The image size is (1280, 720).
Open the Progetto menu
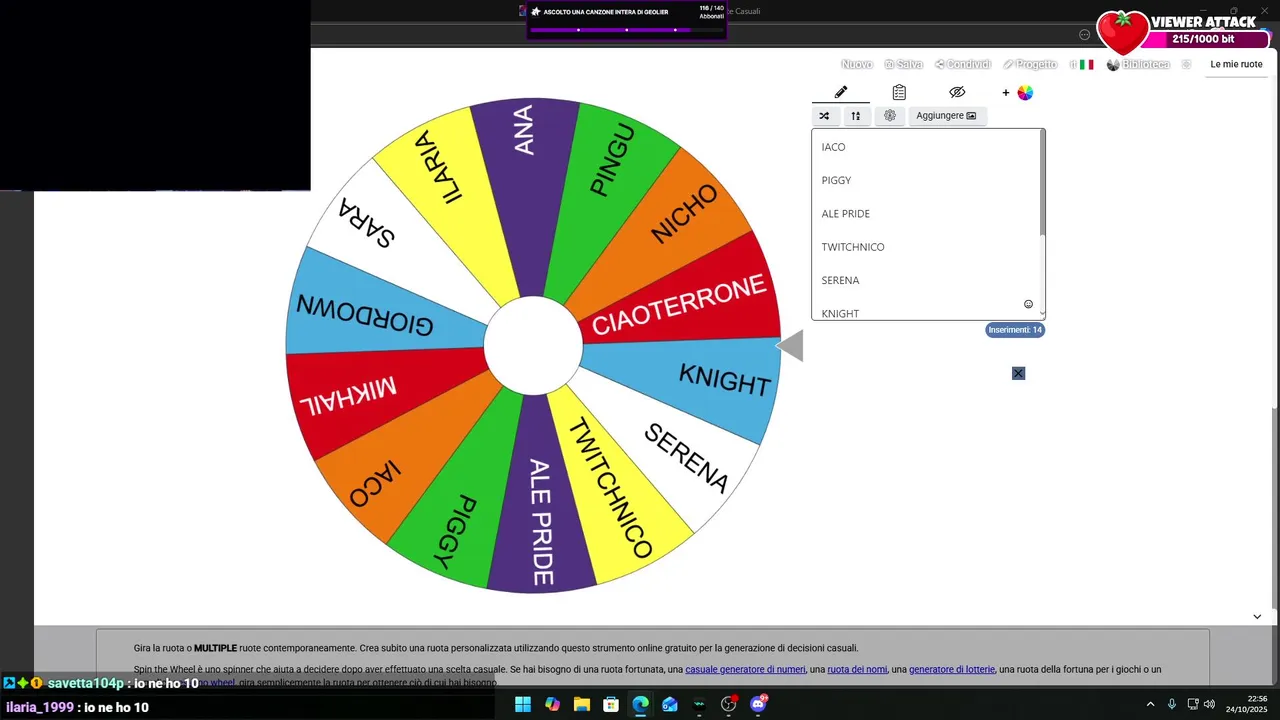pos(1030,64)
